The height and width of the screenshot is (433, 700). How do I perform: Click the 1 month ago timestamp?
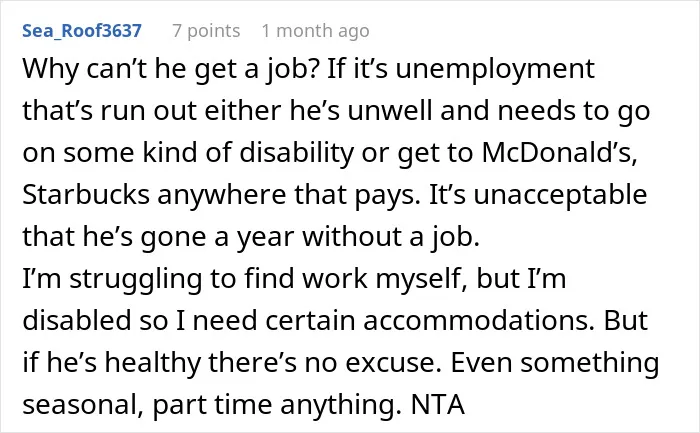pyautogui.click(x=316, y=31)
